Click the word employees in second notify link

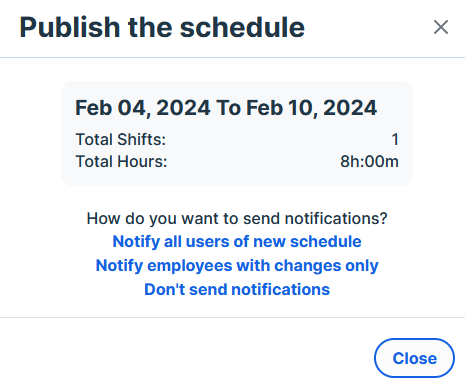[190, 266]
